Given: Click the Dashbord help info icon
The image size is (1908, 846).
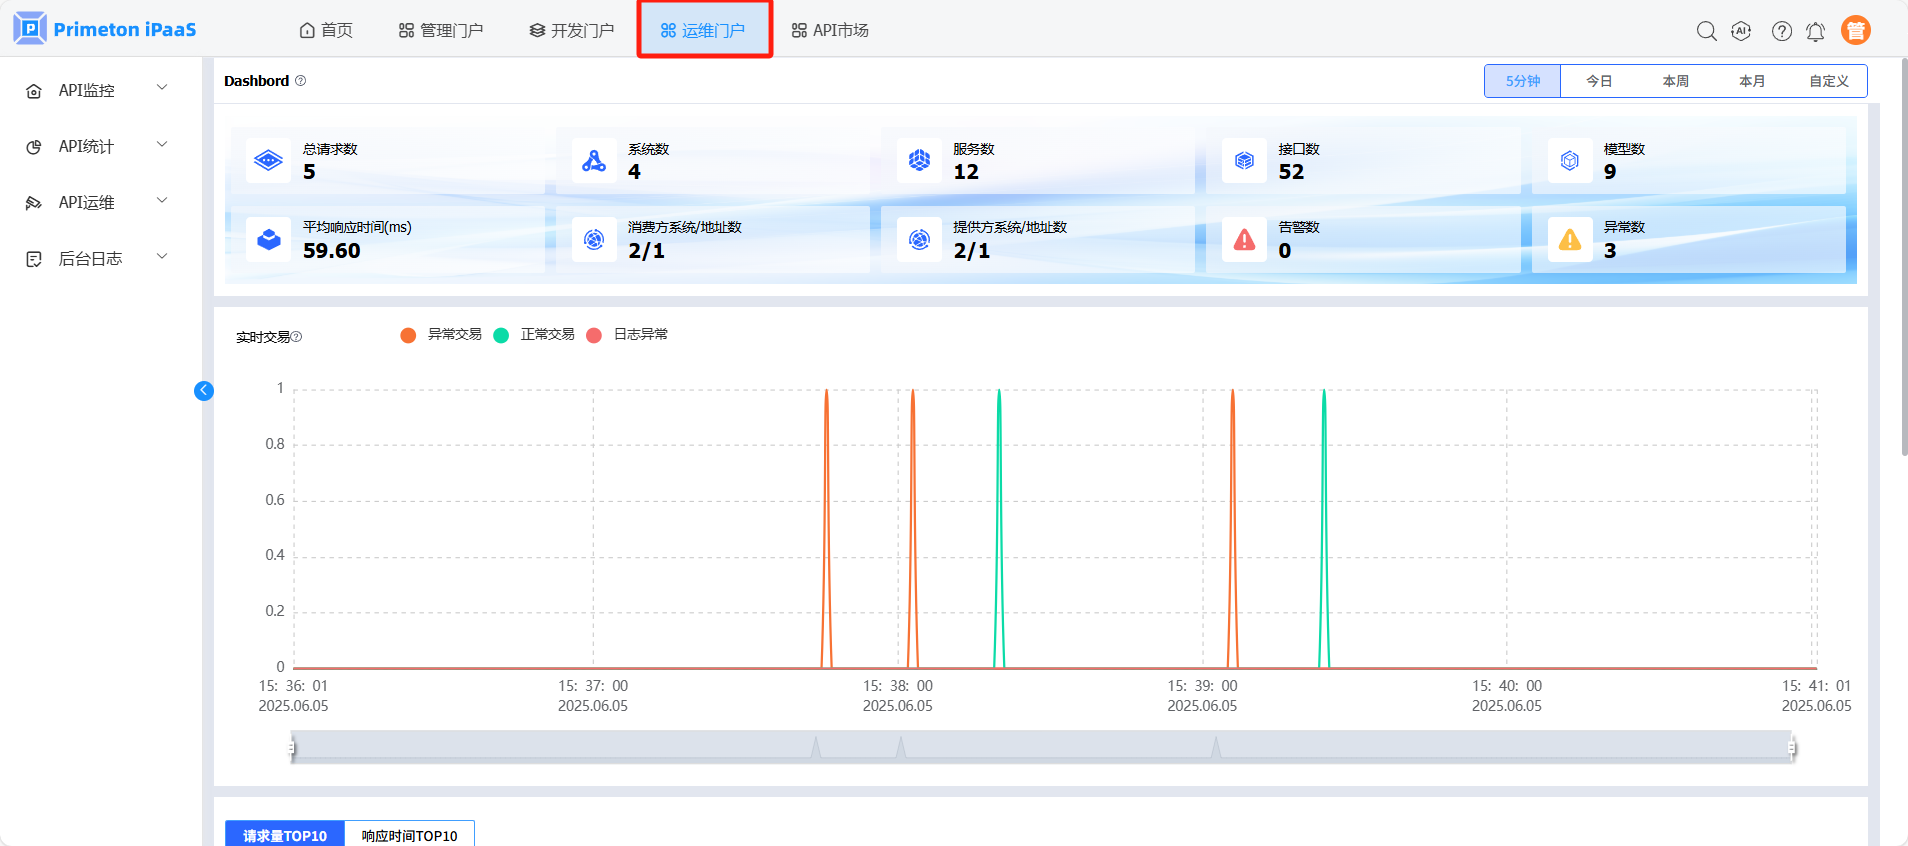Looking at the screenshot, I should tap(300, 81).
